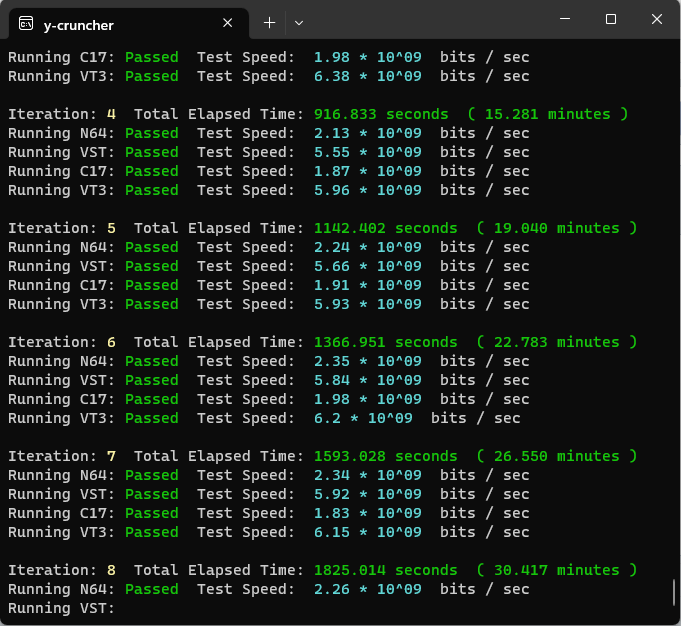
Task: Click the 30.417 minutes value
Action: click(x=555, y=570)
